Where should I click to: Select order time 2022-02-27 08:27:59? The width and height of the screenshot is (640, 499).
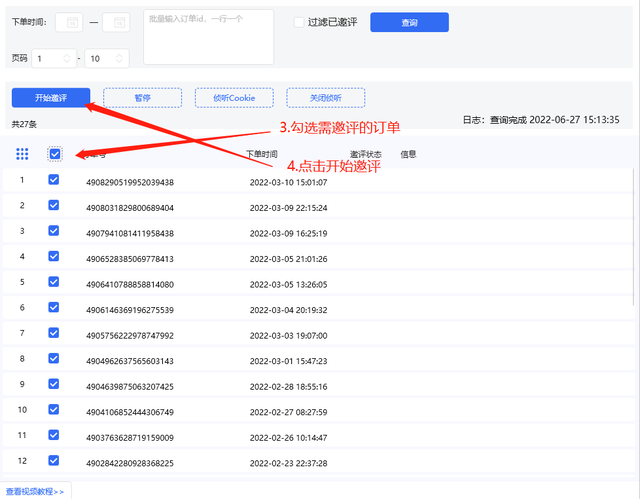coord(289,412)
